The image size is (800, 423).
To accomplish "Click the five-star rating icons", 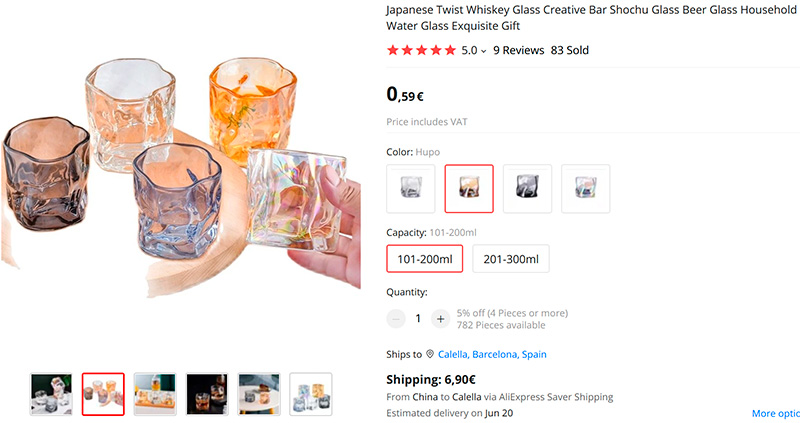I will click(421, 50).
